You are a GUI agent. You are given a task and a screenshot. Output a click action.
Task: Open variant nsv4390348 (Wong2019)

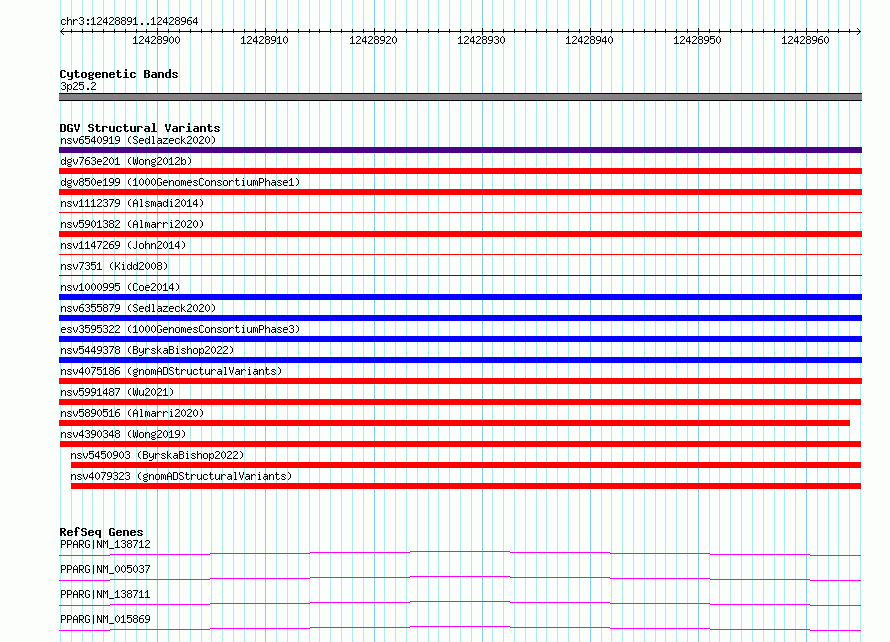pos(123,434)
